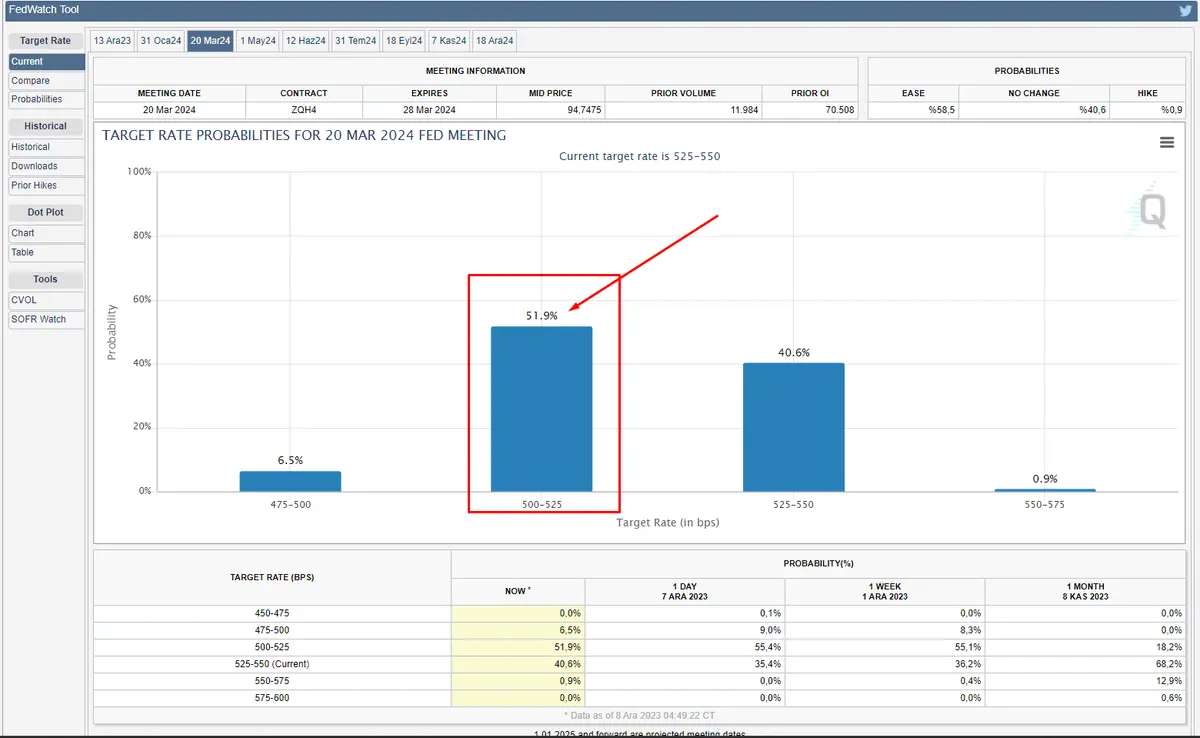This screenshot has height=738, width=1200.
Task: Show Prior Hikes page
Action: 35,185
